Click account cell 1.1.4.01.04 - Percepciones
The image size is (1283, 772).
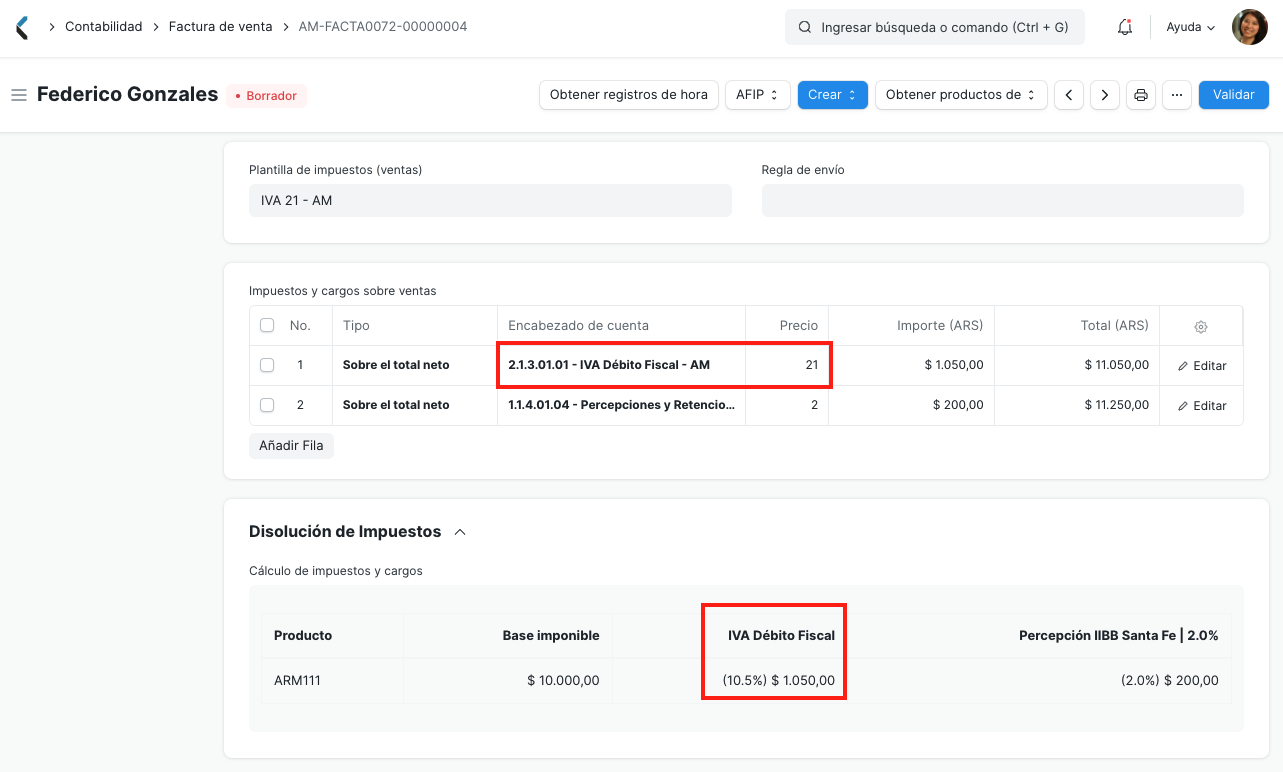[x=621, y=406]
